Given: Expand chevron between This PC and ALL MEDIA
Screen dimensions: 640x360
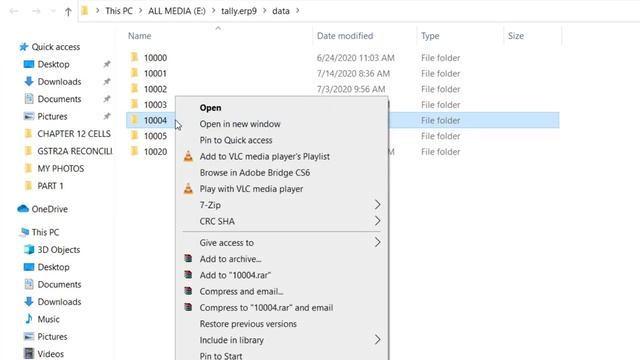Looking at the screenshot, I should tap(140, 11).
